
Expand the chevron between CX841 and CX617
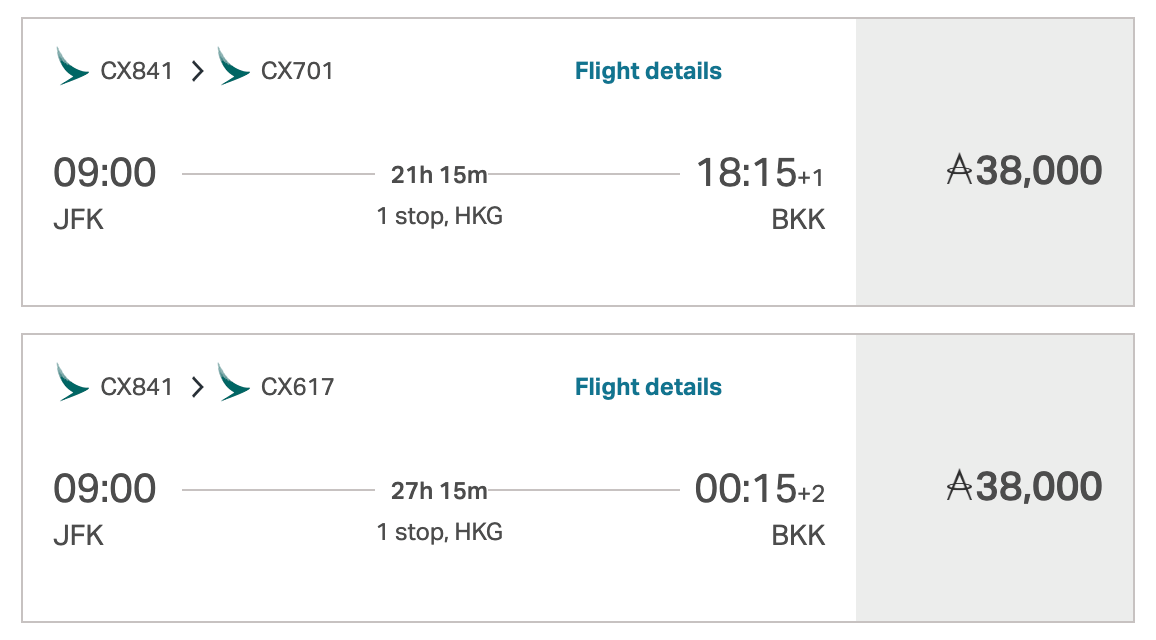(195, 386)
